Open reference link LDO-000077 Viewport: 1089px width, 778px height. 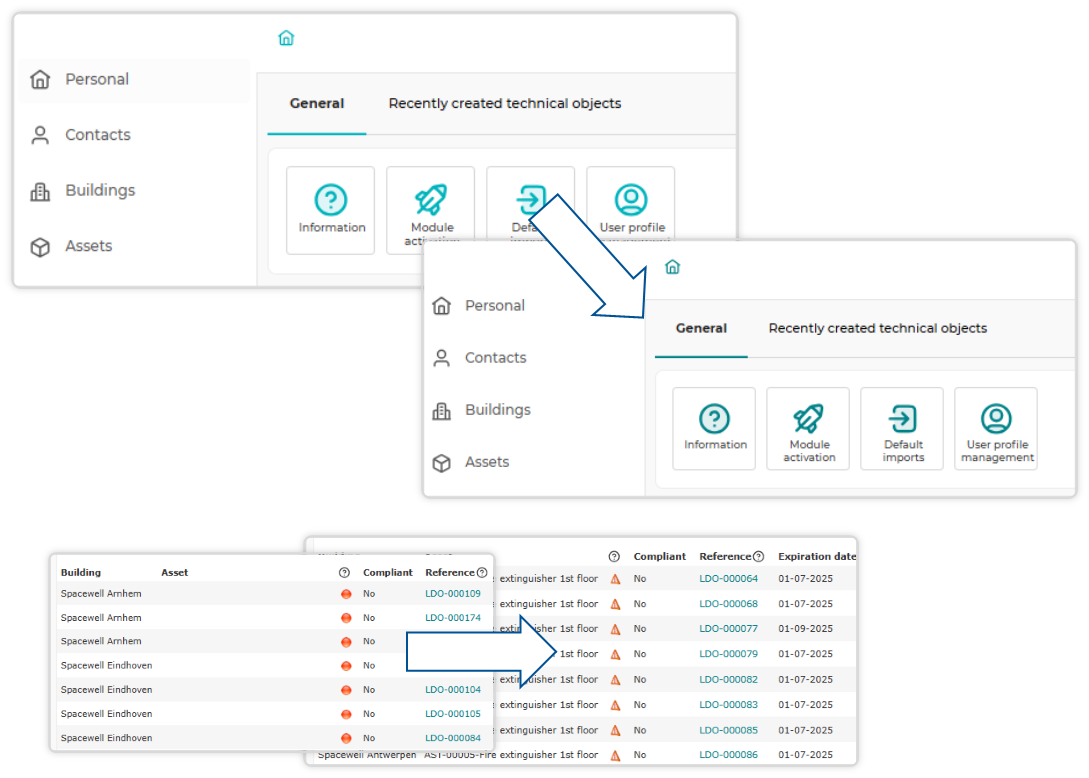(729, 629)
